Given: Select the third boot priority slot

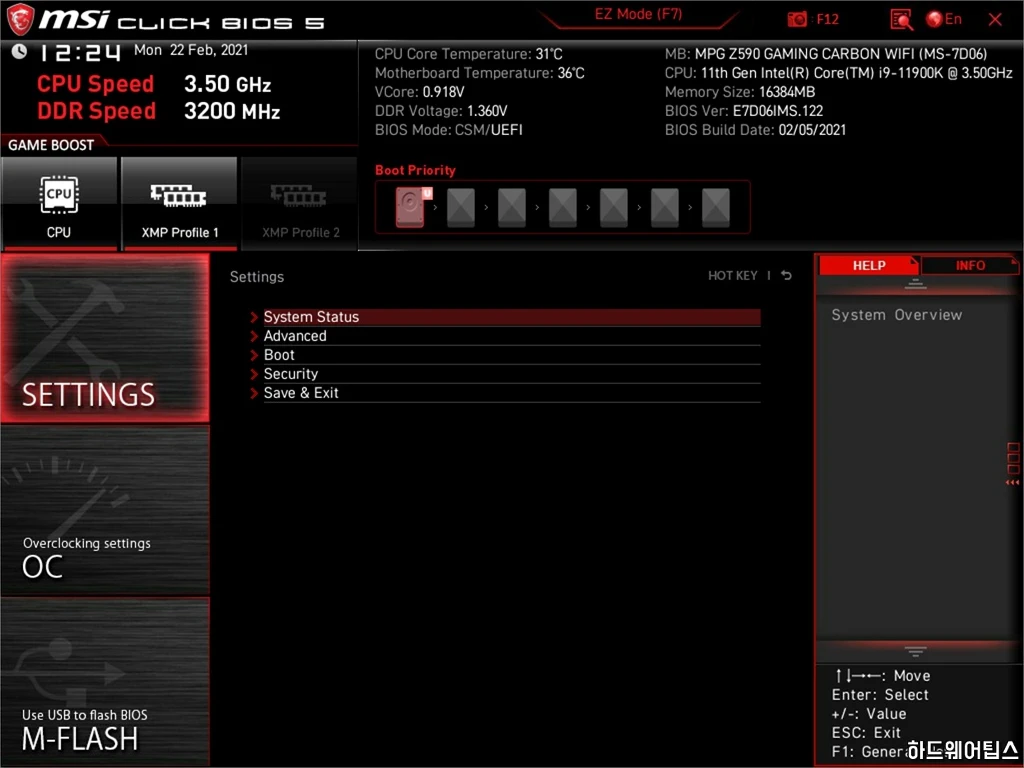Looking at the screenshot, I should click(x=512, y=208).
